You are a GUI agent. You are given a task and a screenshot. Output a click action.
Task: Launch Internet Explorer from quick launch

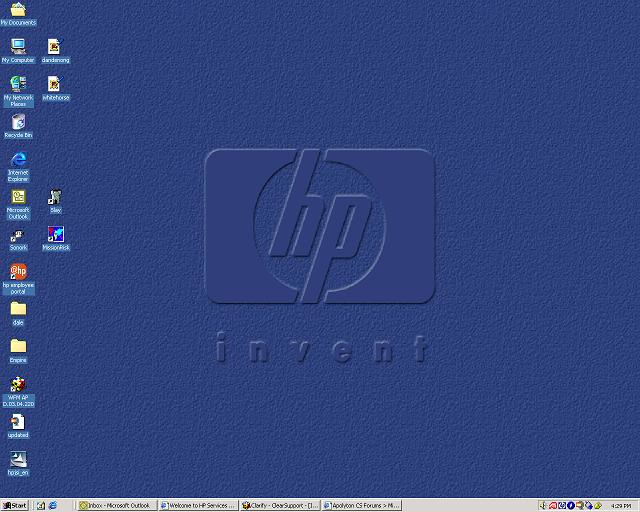coord(53,505)
